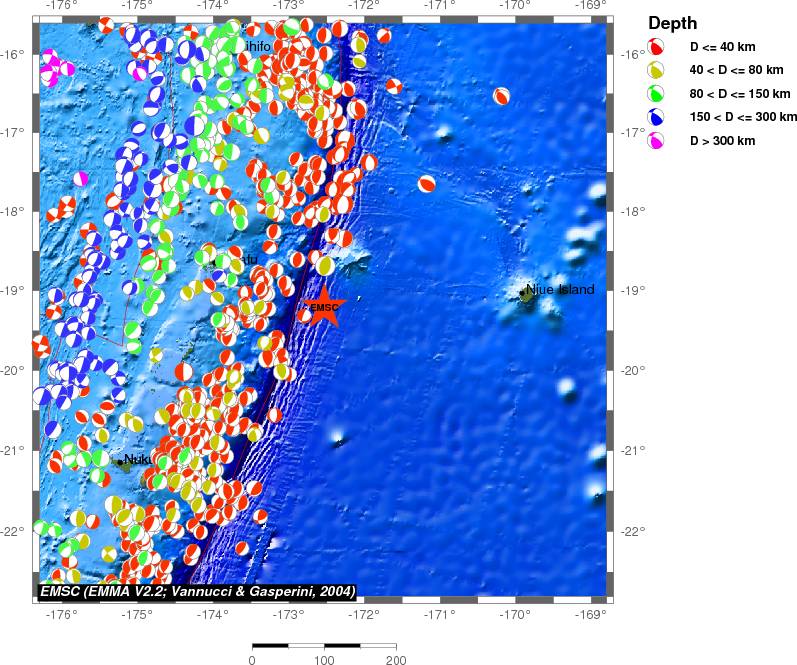Click the EMSC EMMA V2.2 credit text

196,592
